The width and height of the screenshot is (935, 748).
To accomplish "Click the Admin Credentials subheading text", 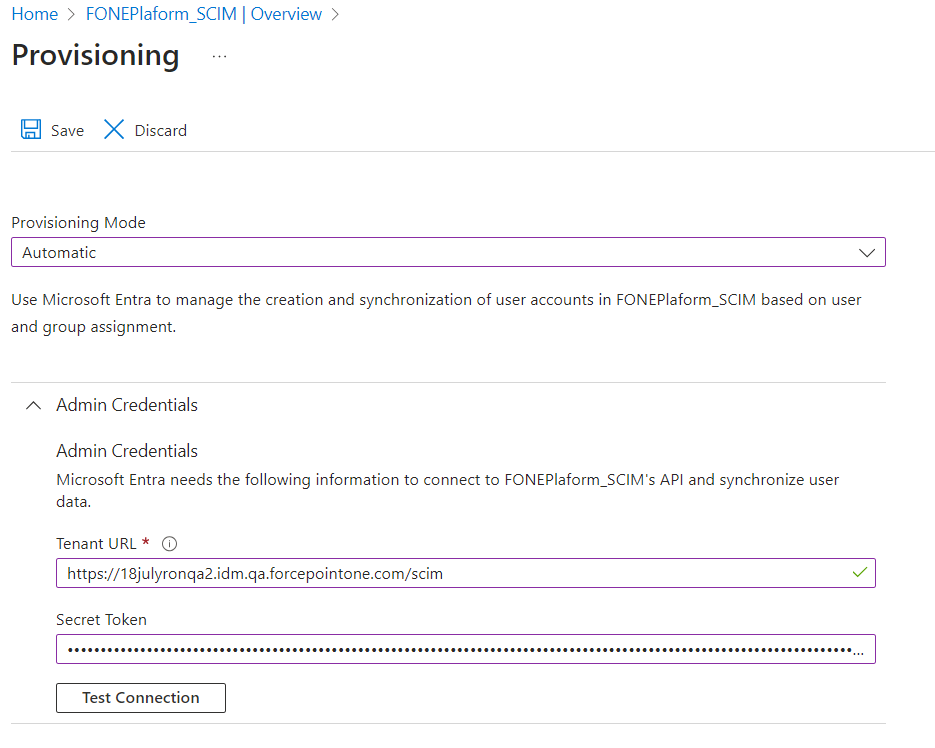I will coord(127,451).
